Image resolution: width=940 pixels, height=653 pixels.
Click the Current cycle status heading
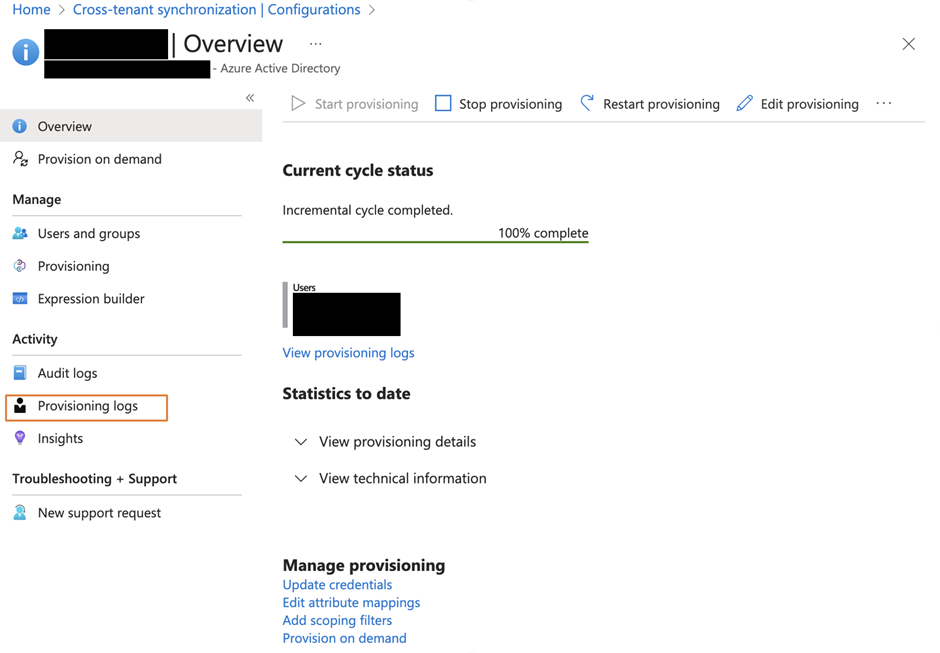click(357, 170)
